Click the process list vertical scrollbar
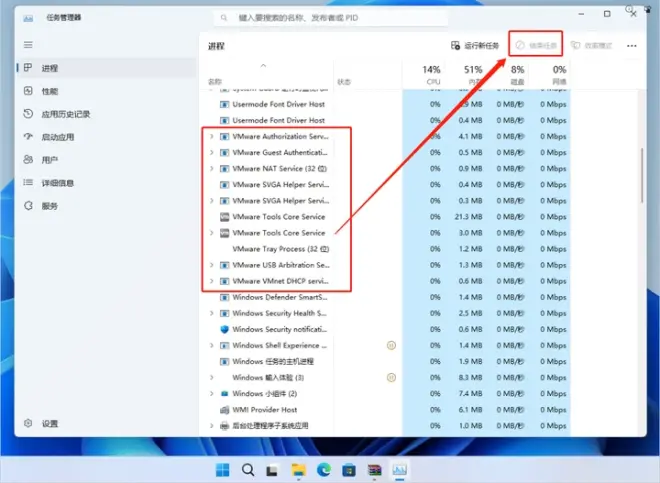The image size is (660, 483). pos(642,175)
